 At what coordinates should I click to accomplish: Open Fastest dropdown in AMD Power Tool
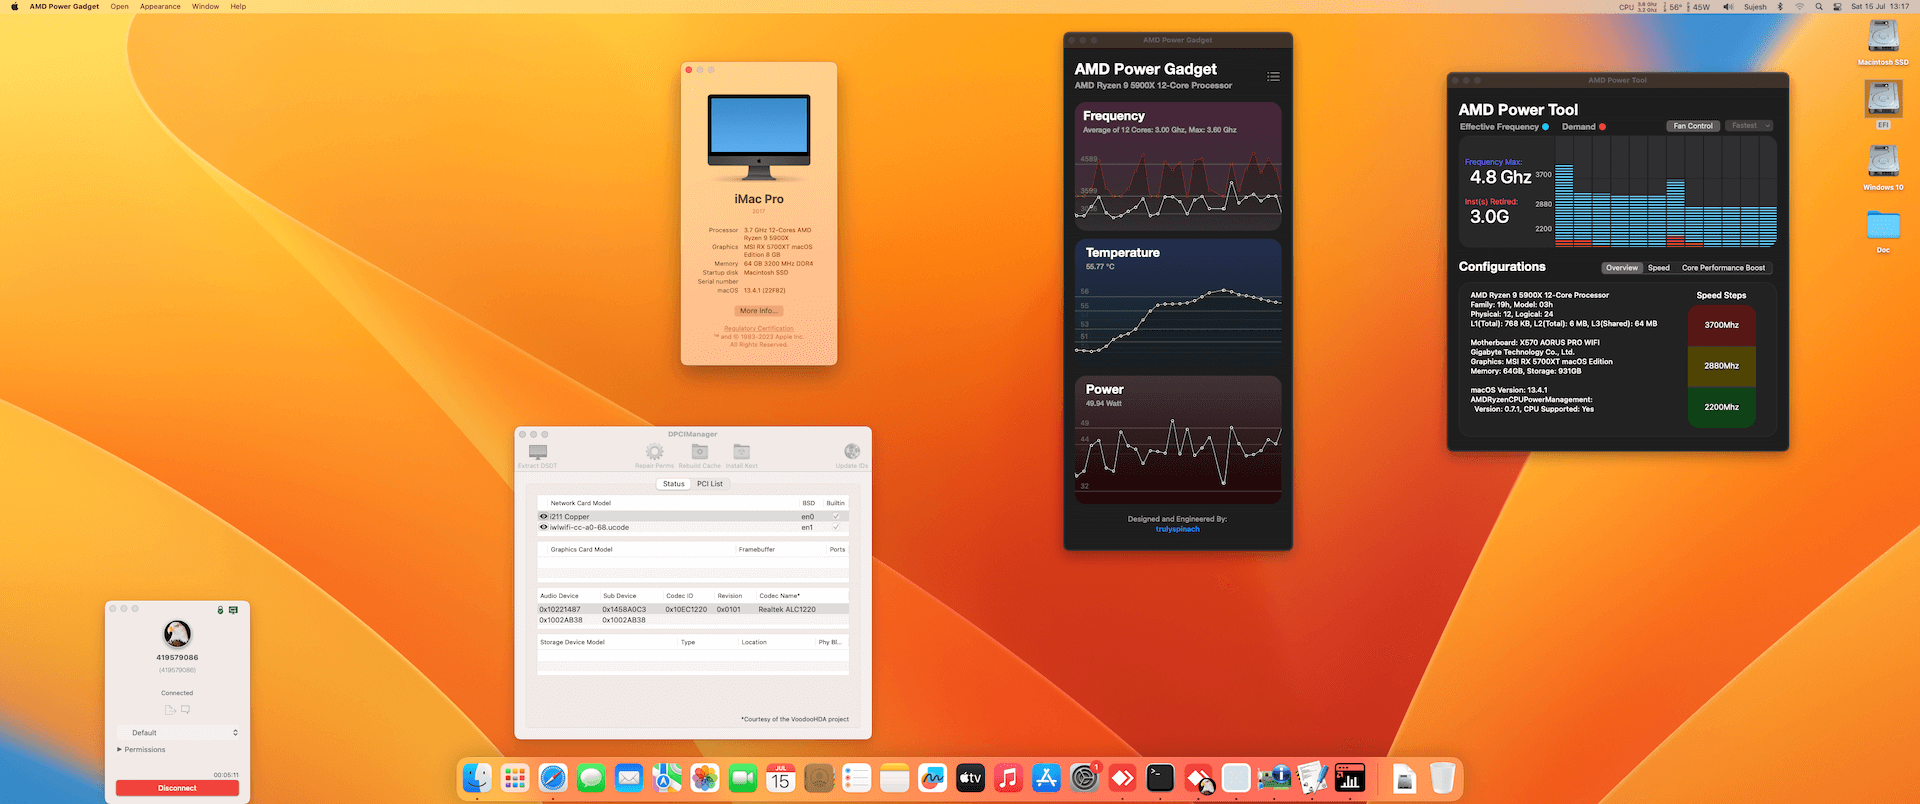[1749, 126]
